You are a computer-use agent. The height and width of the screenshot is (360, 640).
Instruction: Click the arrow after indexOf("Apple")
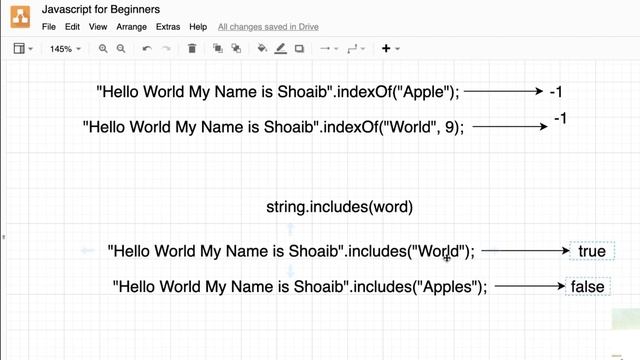click(504, 91)
